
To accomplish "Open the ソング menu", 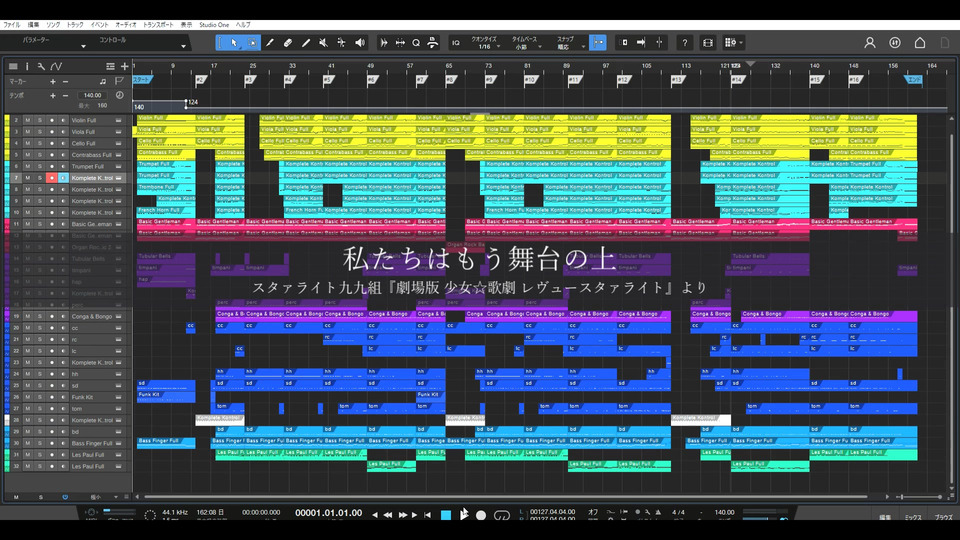I will click(x=53, y=24).
